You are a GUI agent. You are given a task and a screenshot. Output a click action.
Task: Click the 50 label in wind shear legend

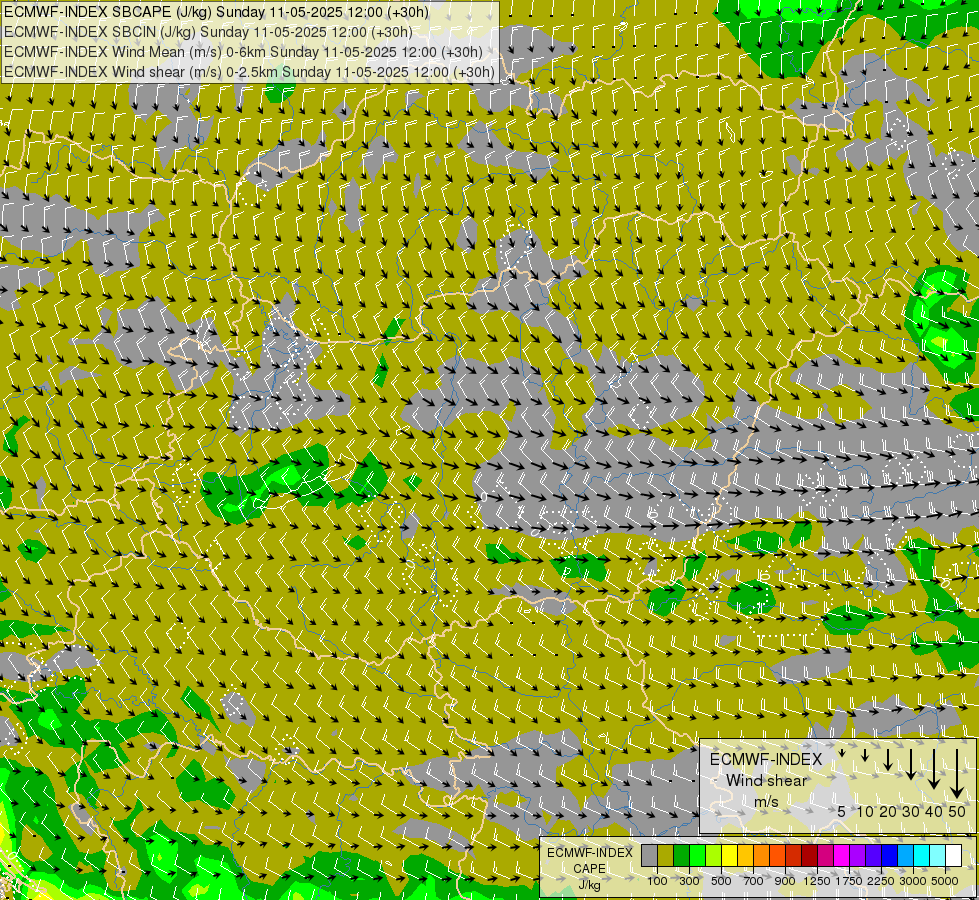pos(957,812)
